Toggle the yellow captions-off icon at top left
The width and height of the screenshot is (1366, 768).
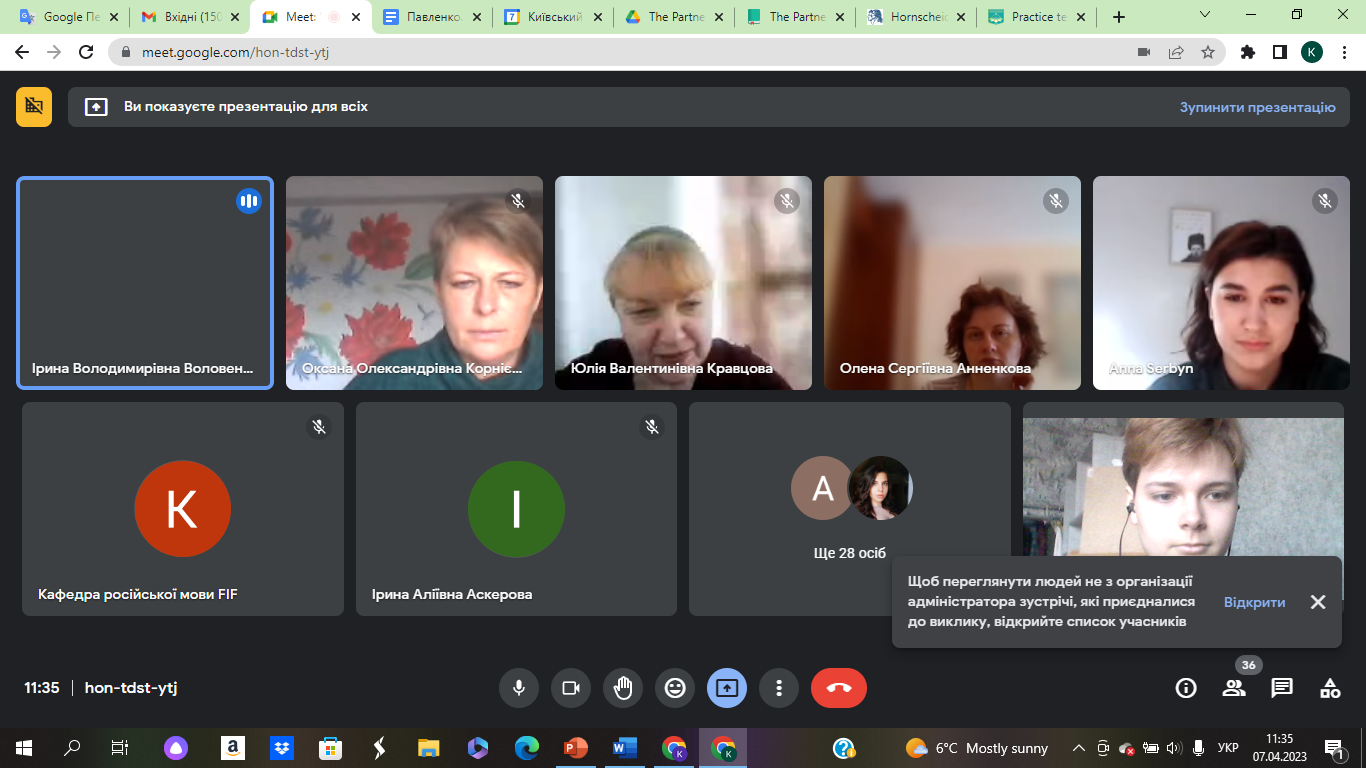click(x=34, y=106)
